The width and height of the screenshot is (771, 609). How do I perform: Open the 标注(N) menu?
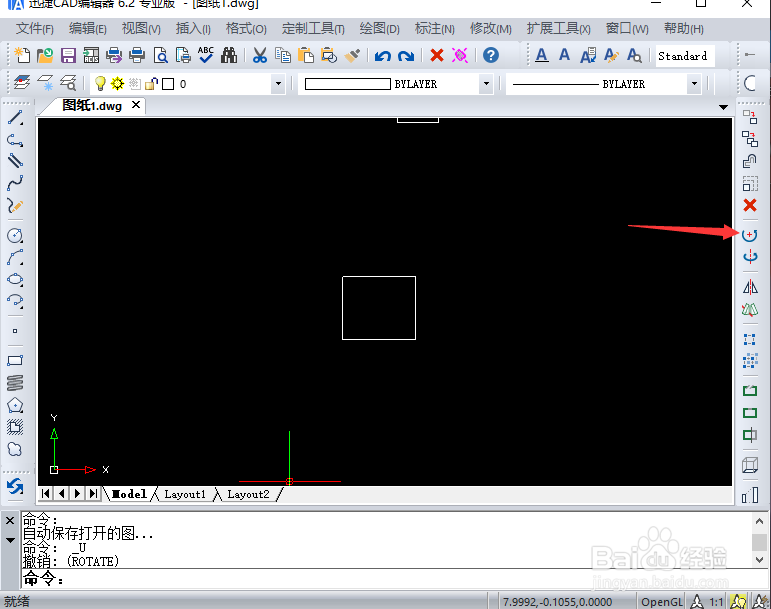click(x=435, y=29)
